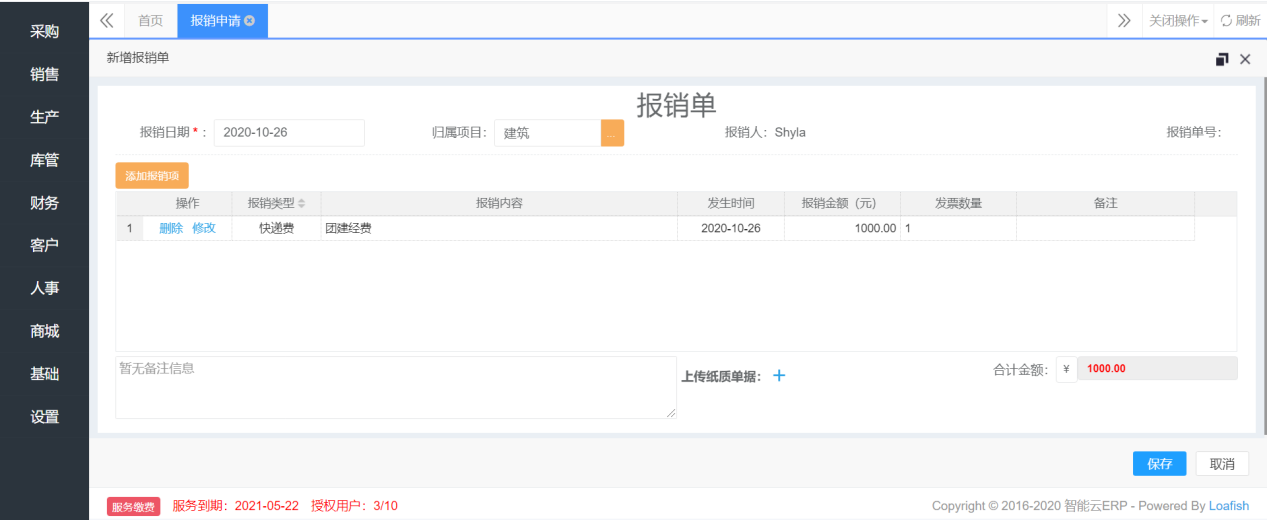
Task: Close the 新增报销单 dialog
Action: 1245,59
